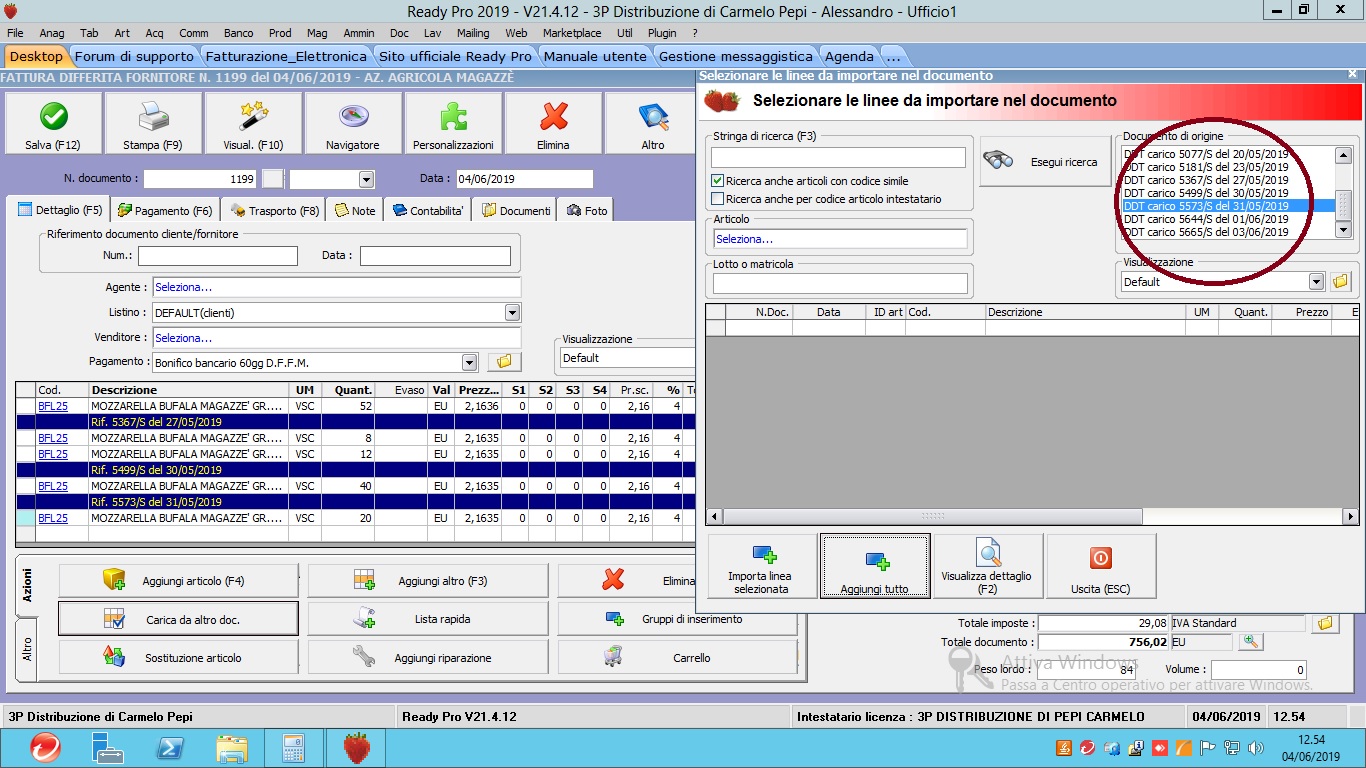The width and height of the screenshot is (1366, 768).
Task: Click the Salva (F12) green check icon
Action: [x=53, y=117]
